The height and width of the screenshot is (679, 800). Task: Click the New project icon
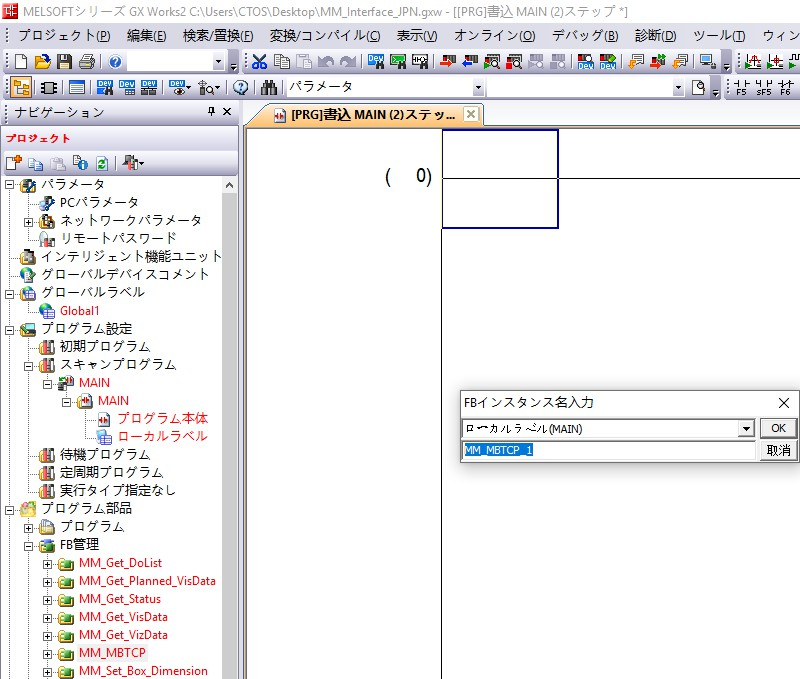pyautogui.click(x=21, y=62)
